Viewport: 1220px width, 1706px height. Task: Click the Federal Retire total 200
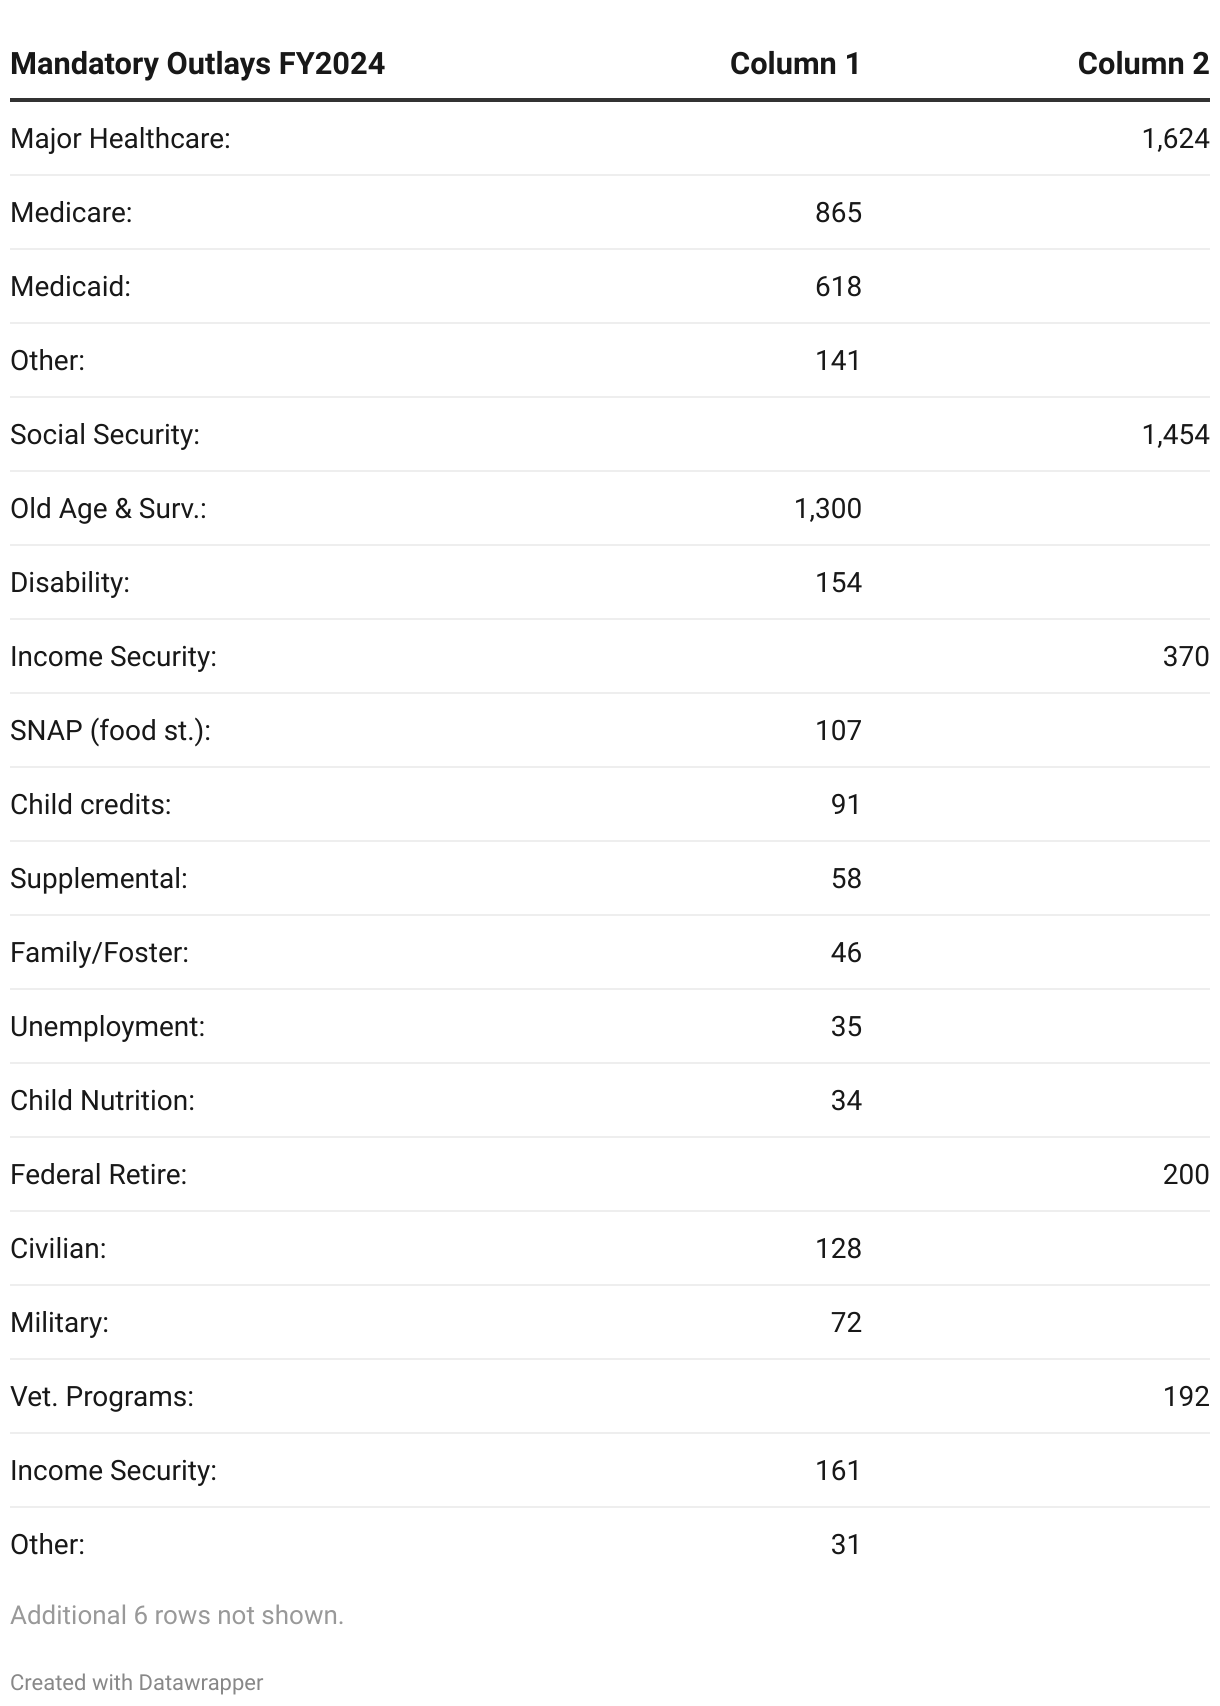pos(1185,1175)
